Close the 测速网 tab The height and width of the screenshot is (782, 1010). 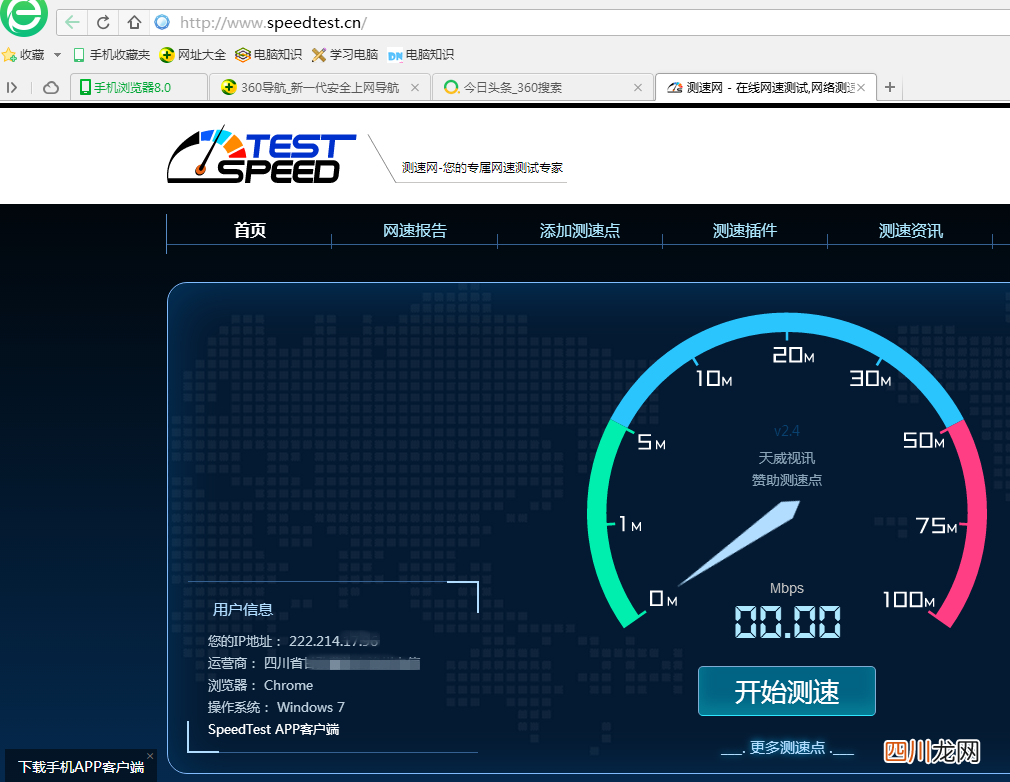click(861, 88)
